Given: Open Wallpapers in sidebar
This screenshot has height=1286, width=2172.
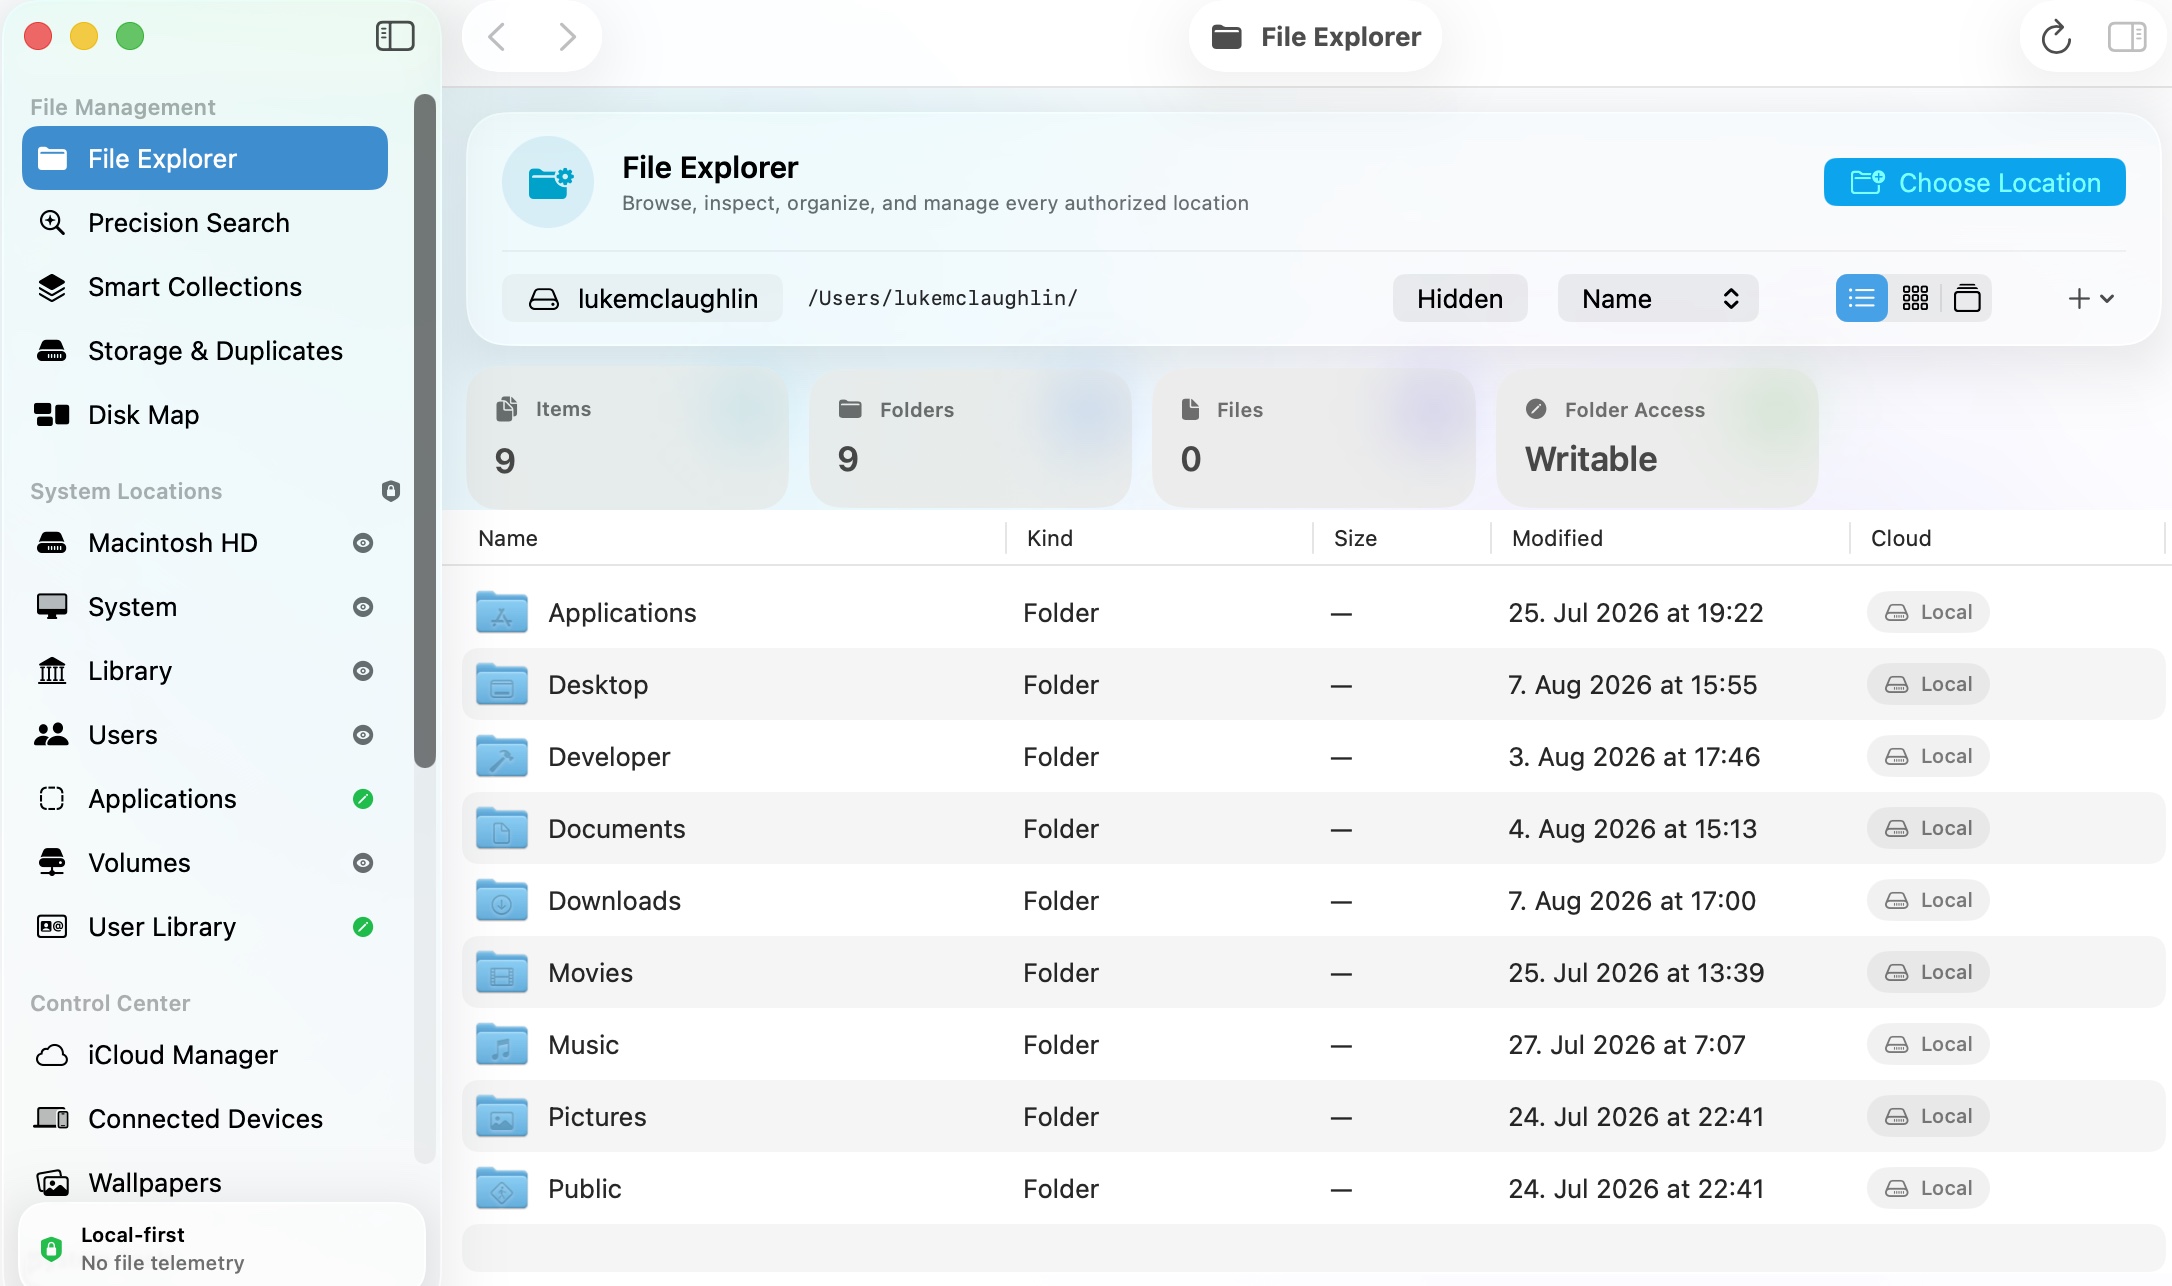Looking at the screenshot, I should click(205, 1182).
